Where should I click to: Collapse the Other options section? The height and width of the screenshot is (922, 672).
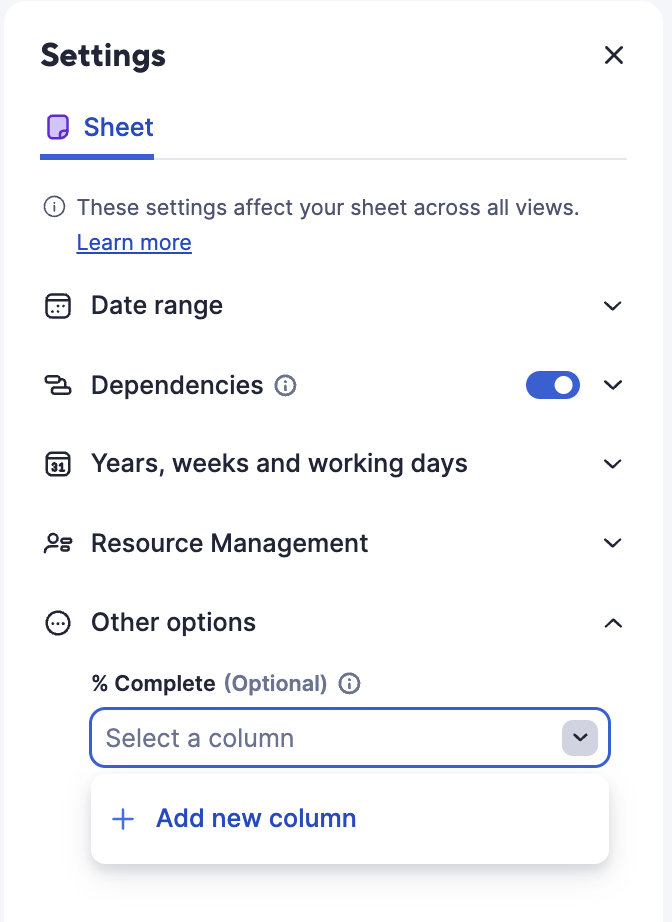coord(613,622)
